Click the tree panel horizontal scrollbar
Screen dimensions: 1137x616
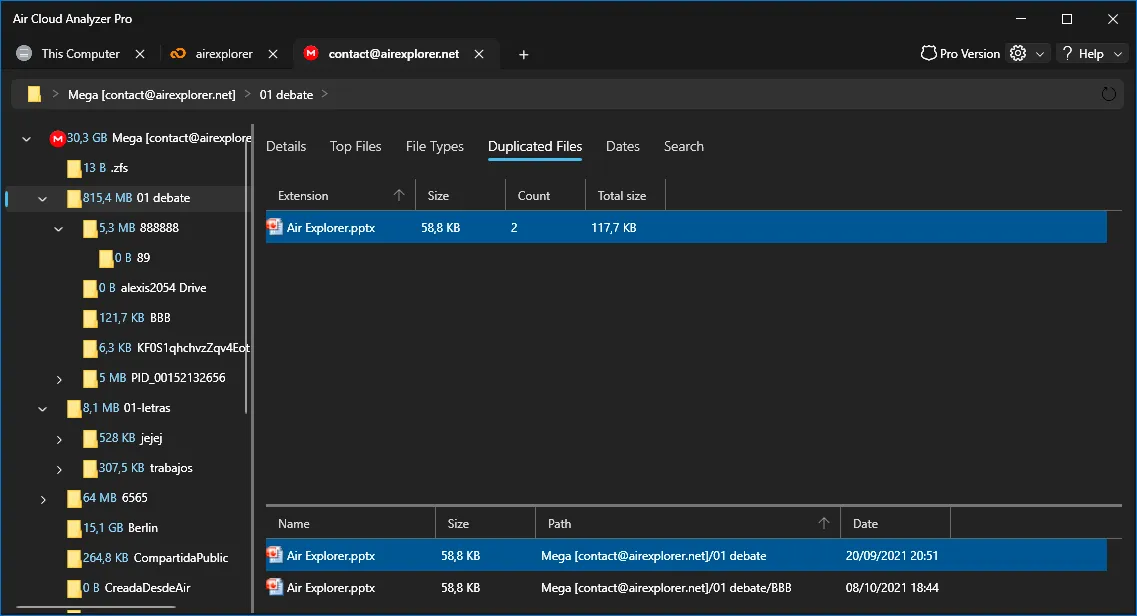96,607
